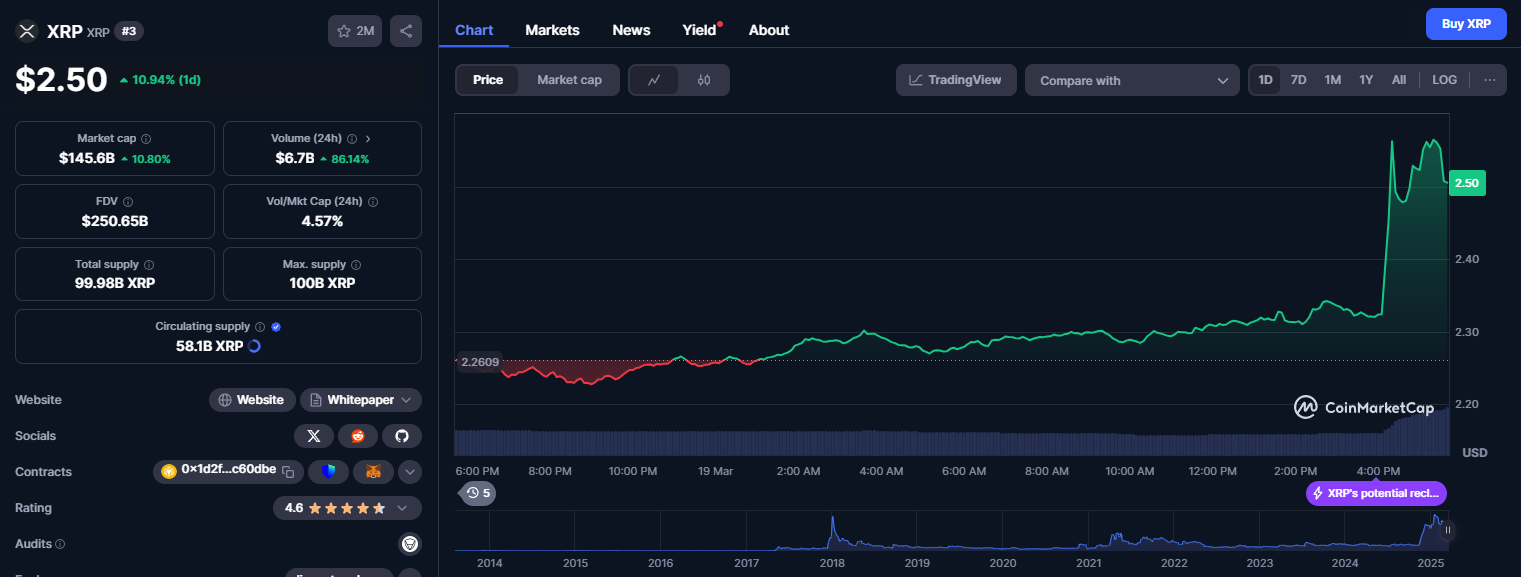
Task: Add XRP to watchlist with star button
Action: tap(354, 31)
